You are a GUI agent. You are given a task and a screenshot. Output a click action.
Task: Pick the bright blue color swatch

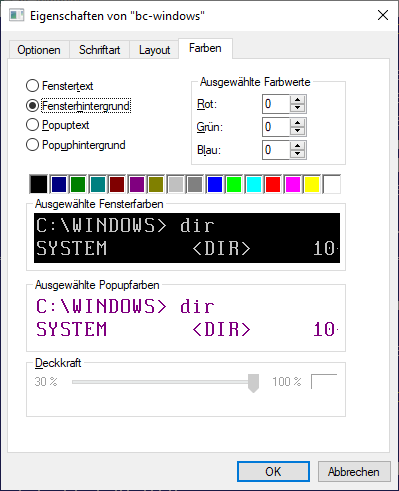215,184
